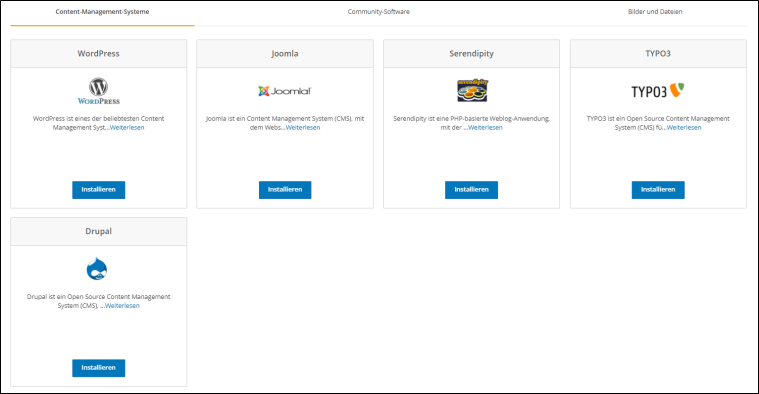Click text 'Serendipity ist eine PHP-basierte Weblog-Anwendung'
Image resolution: width=759 pixels, height=394 pixels.
(x=471, y=119)
